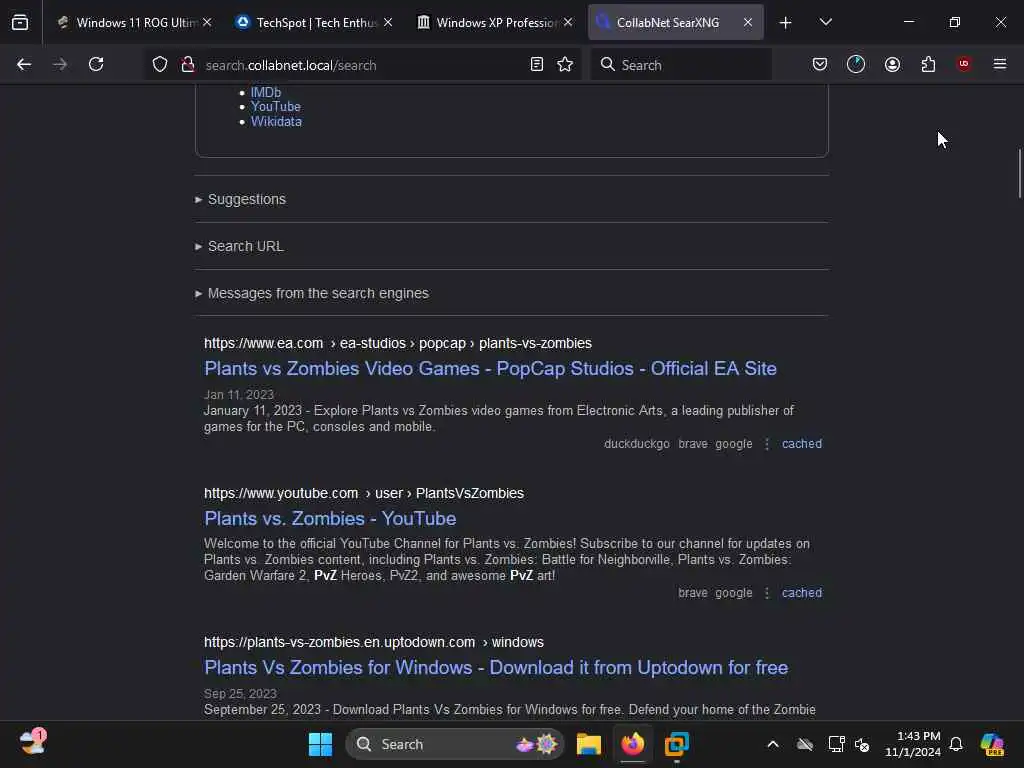Viewport: 1024px width, 768px height.
Task: Open weather widget on taskbar
Action: pos(33,743)
